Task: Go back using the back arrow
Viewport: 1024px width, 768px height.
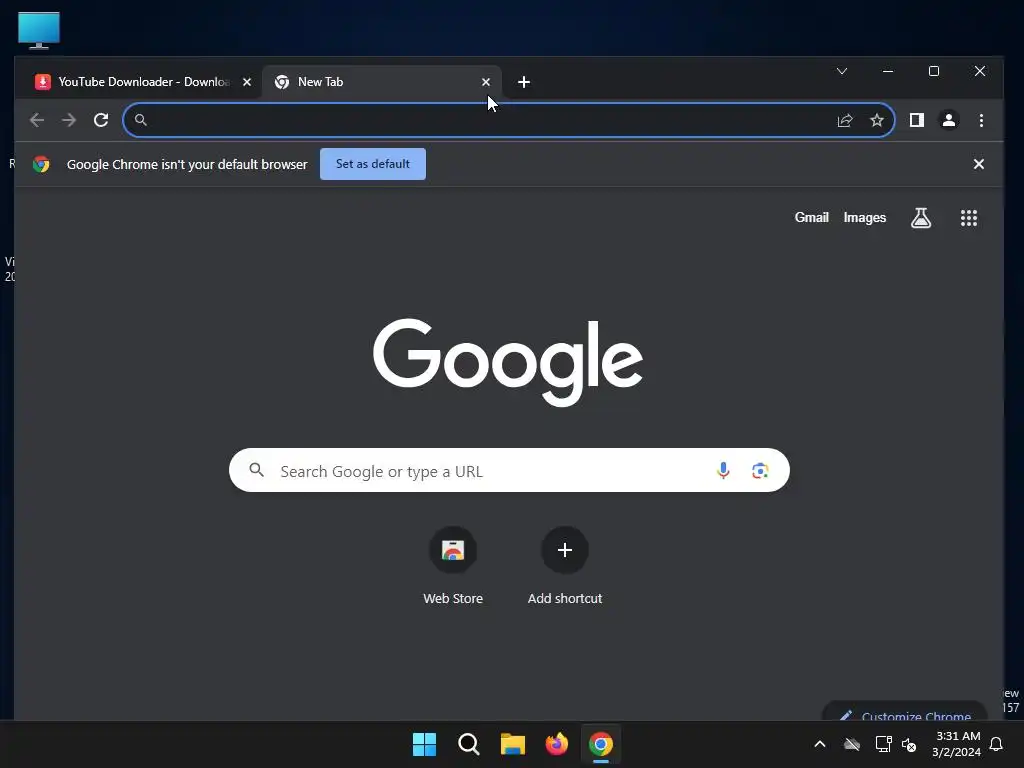Action: tap(37, 120)
